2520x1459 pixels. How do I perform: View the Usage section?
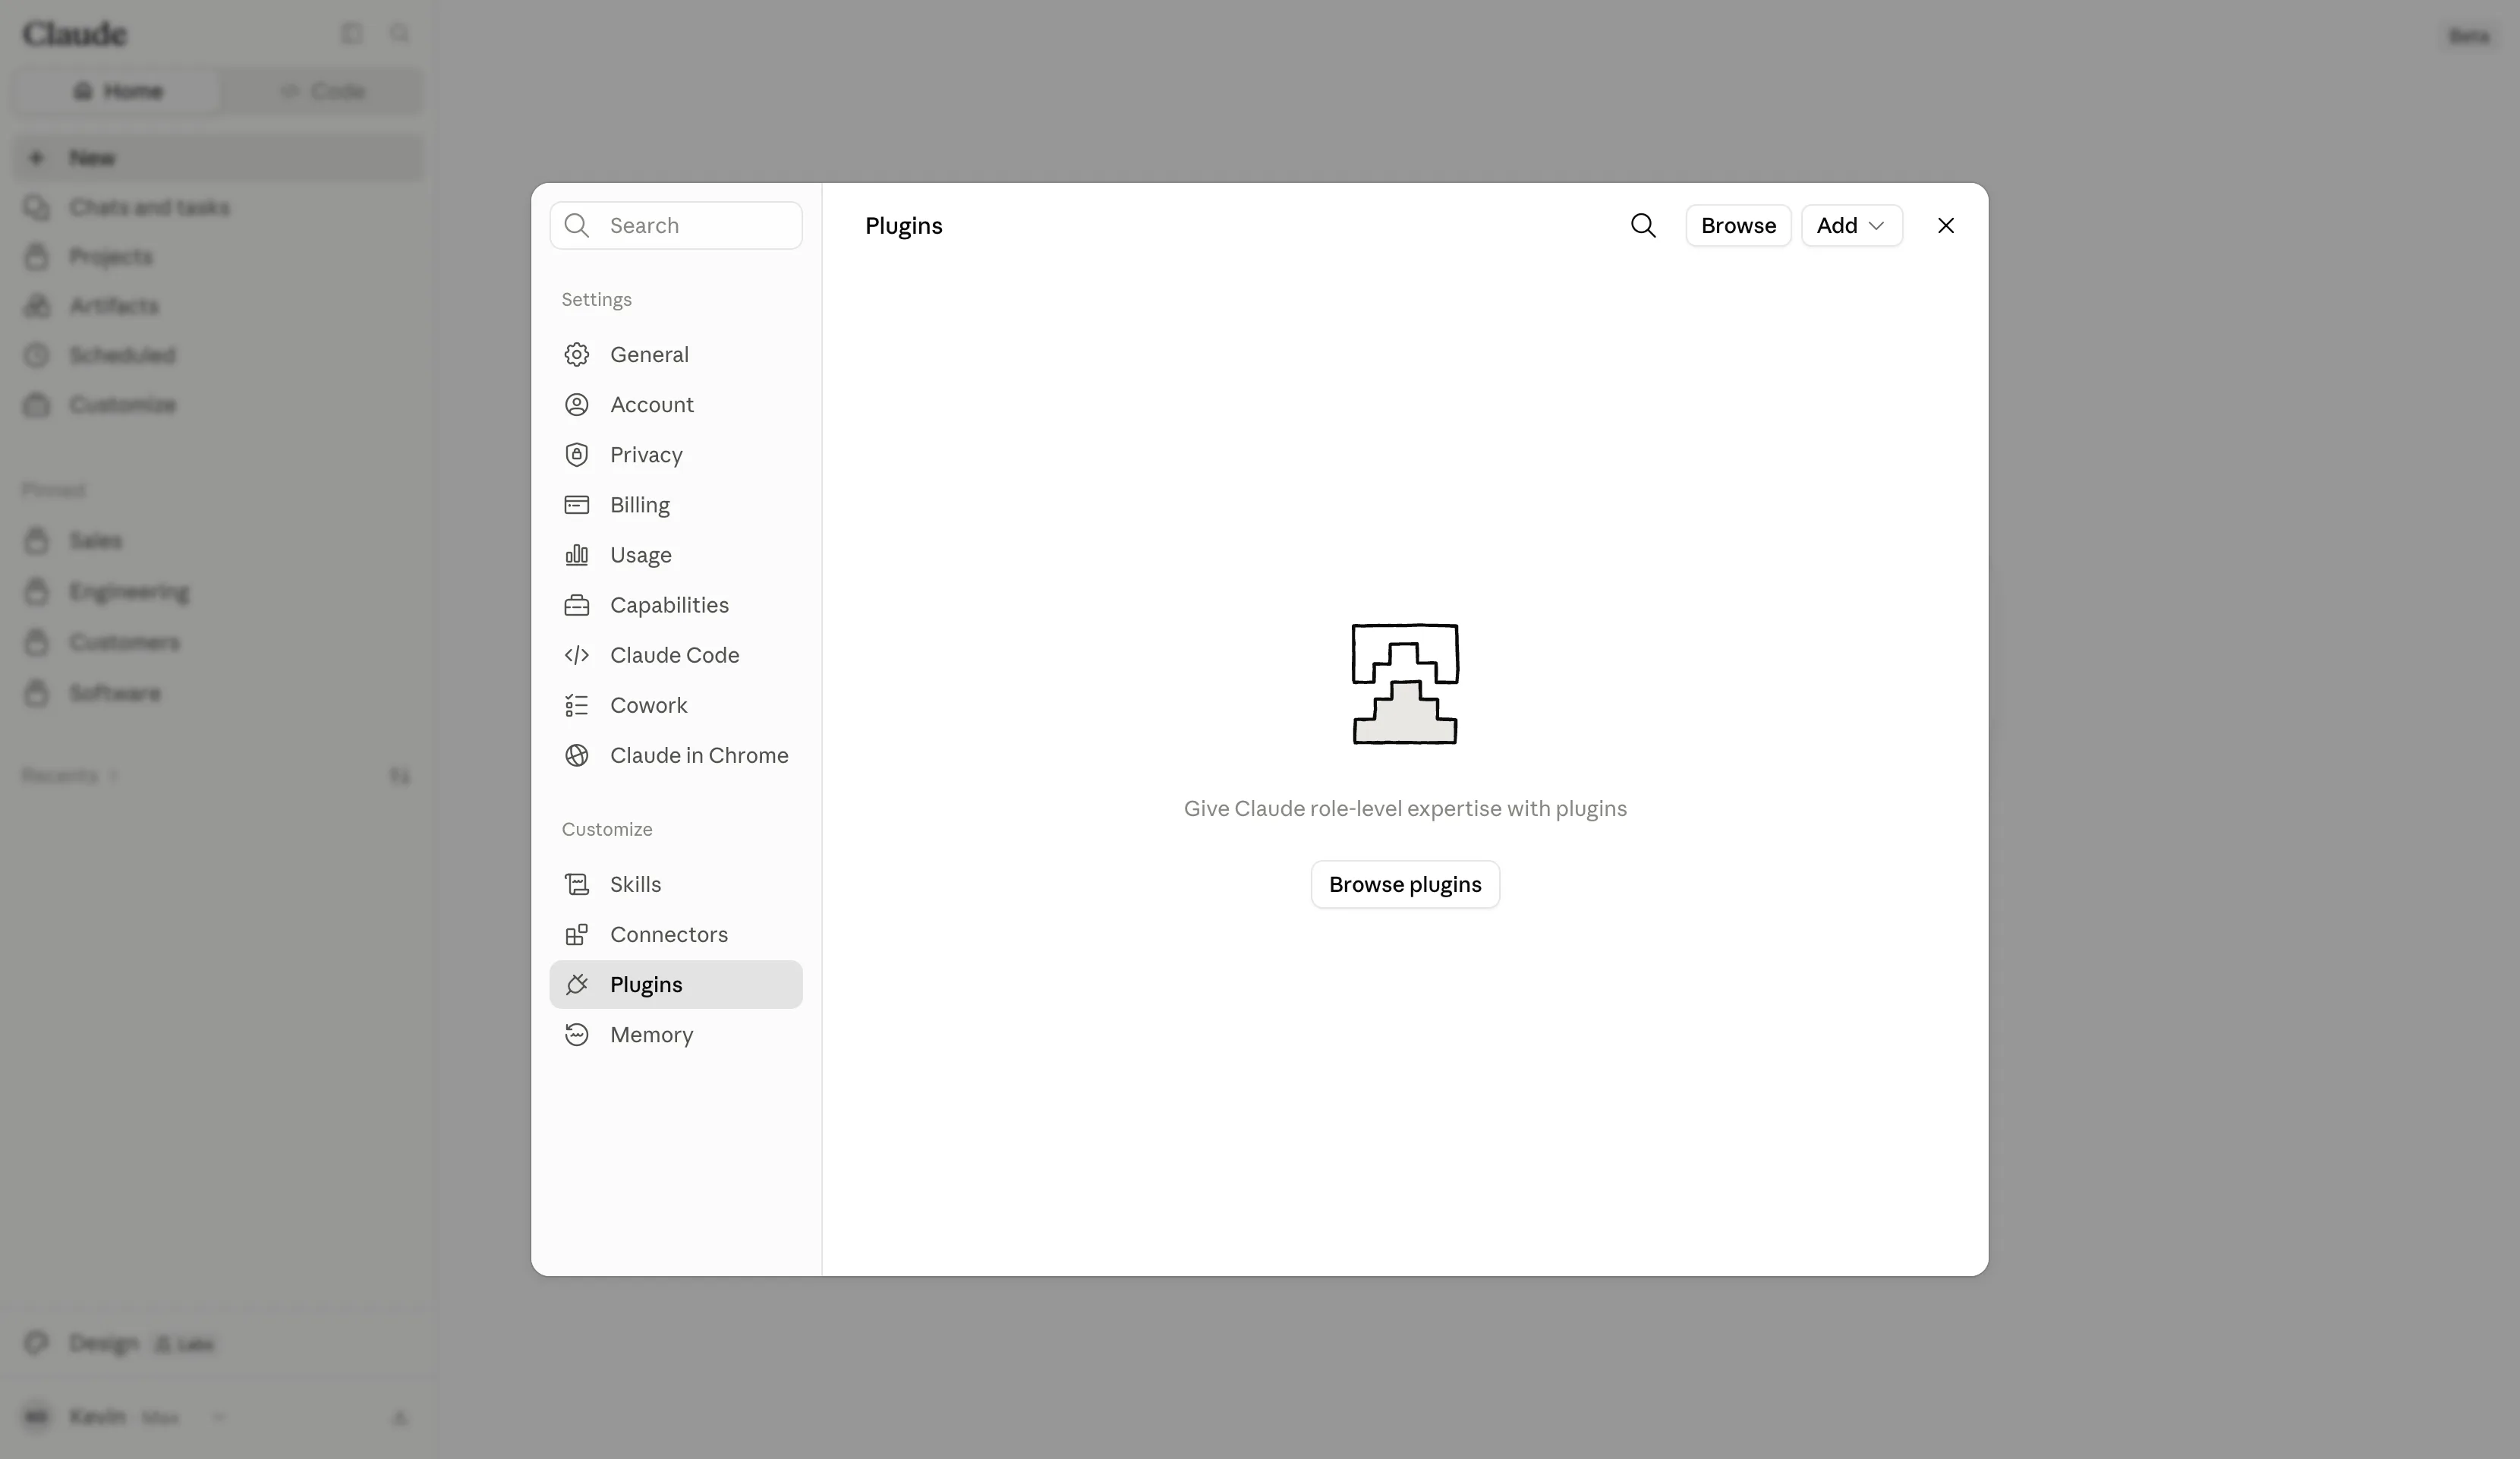point(675,554)
